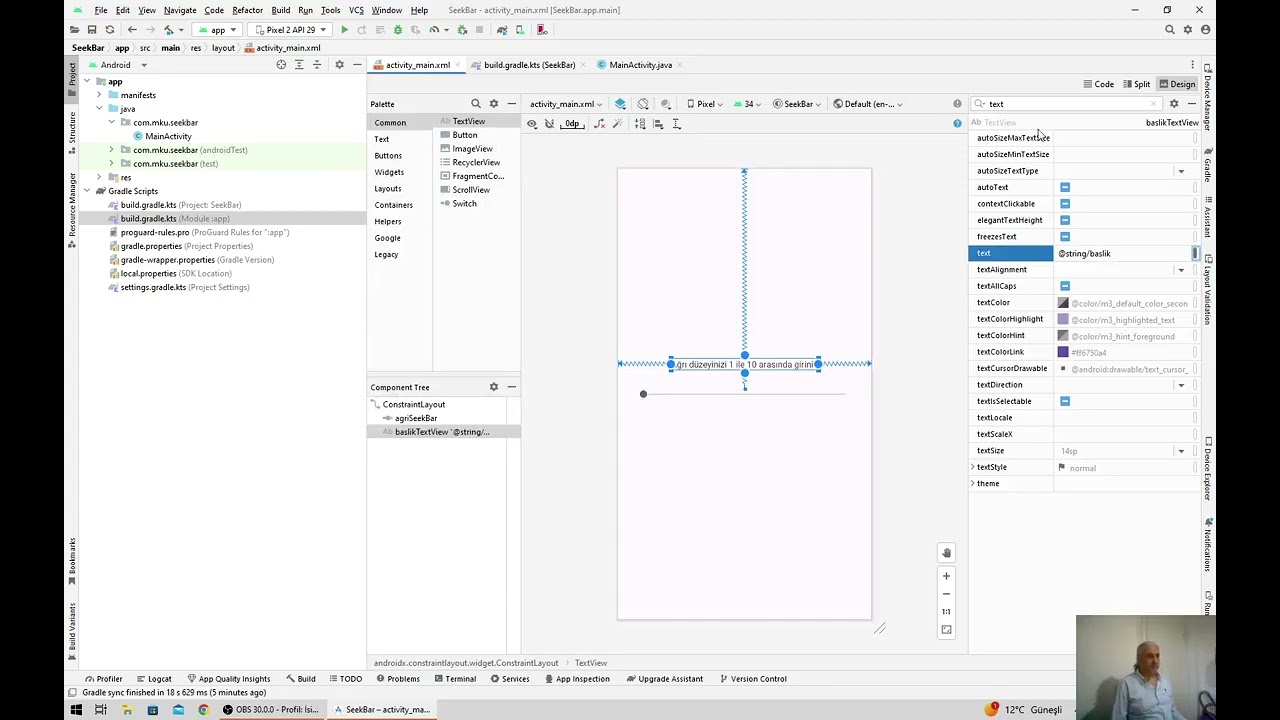
Task: Open the textSize dropdown arrow
Action: point(1181,451)
